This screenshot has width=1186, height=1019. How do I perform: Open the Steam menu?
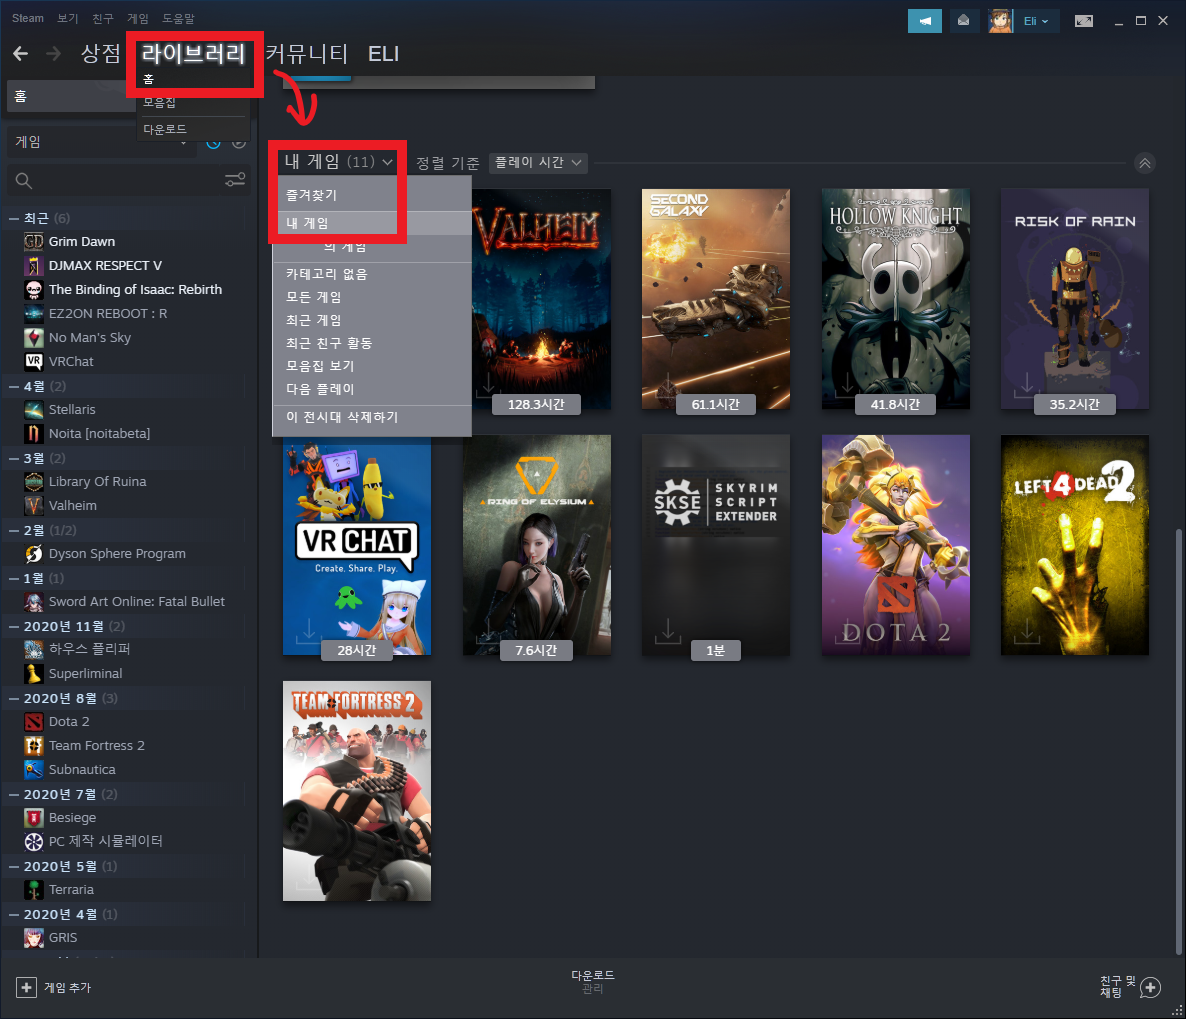click(x=28, y=18)
